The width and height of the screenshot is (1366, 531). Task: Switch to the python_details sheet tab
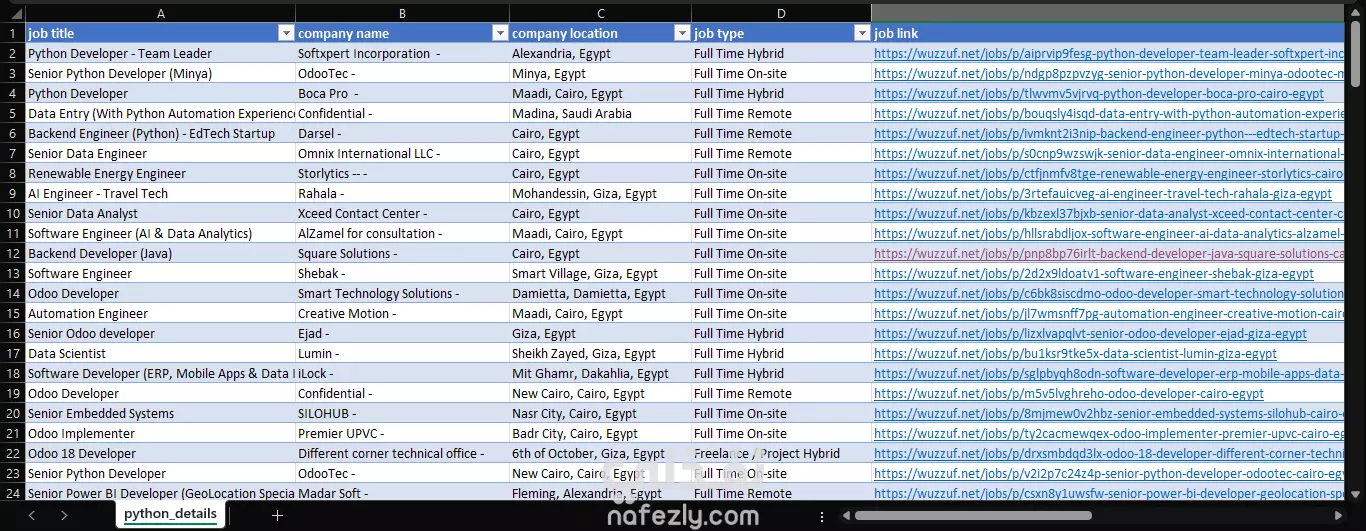click(x=170, y=514)
